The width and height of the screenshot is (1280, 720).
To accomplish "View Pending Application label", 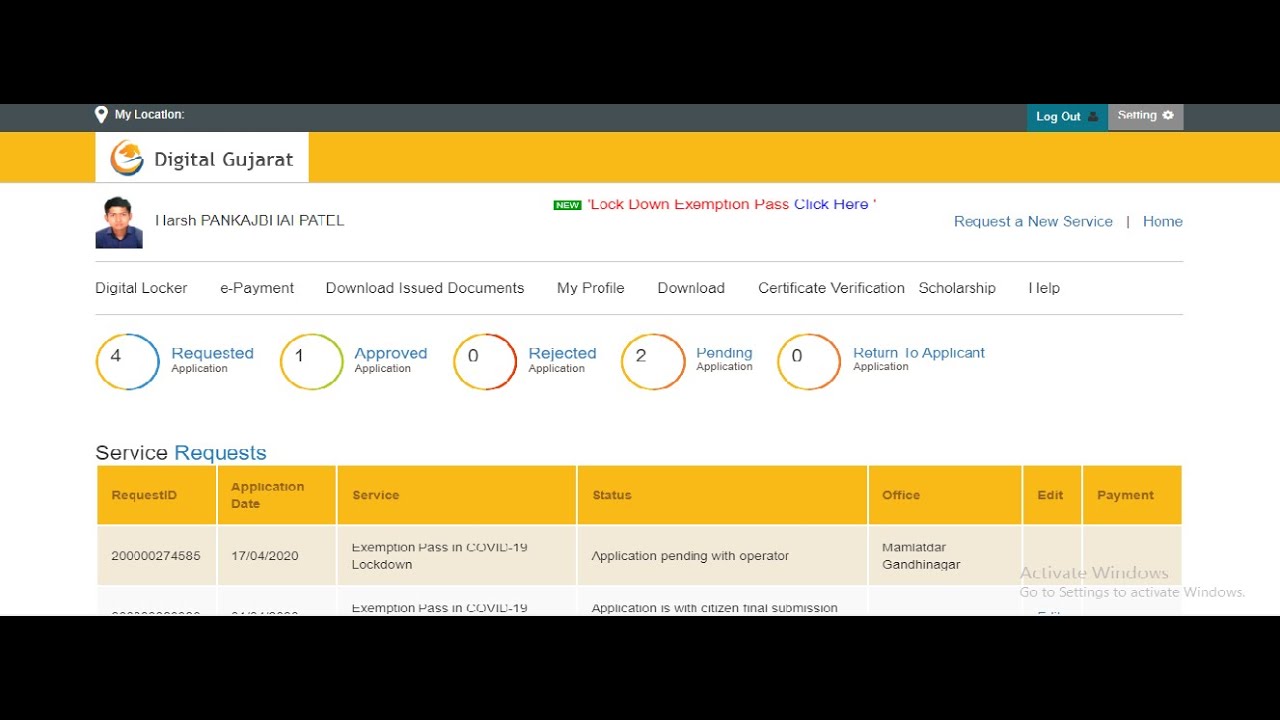I will (724, 359).
